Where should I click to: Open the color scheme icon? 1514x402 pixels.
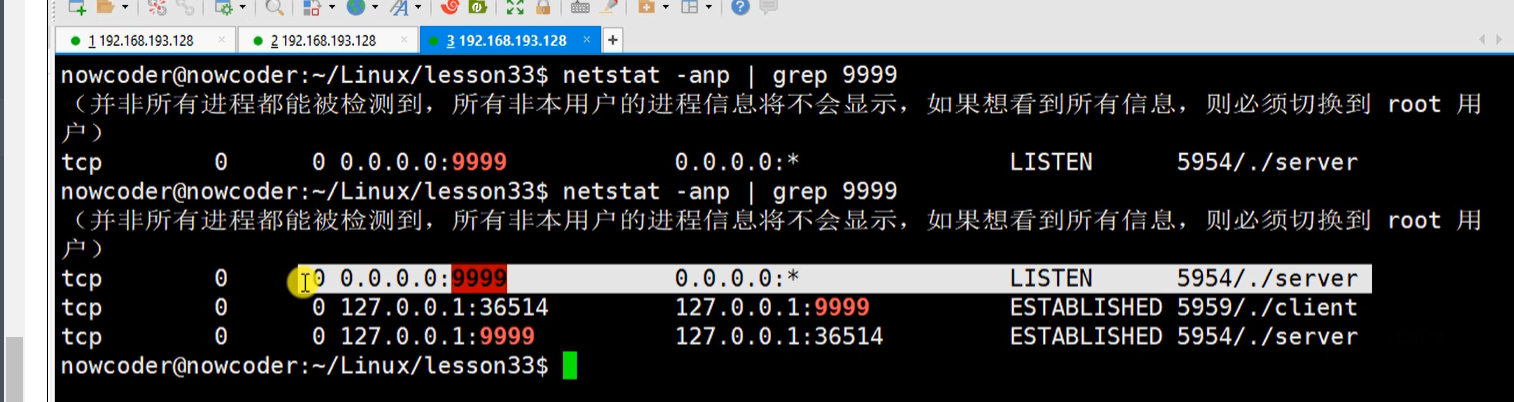(312, 7)
